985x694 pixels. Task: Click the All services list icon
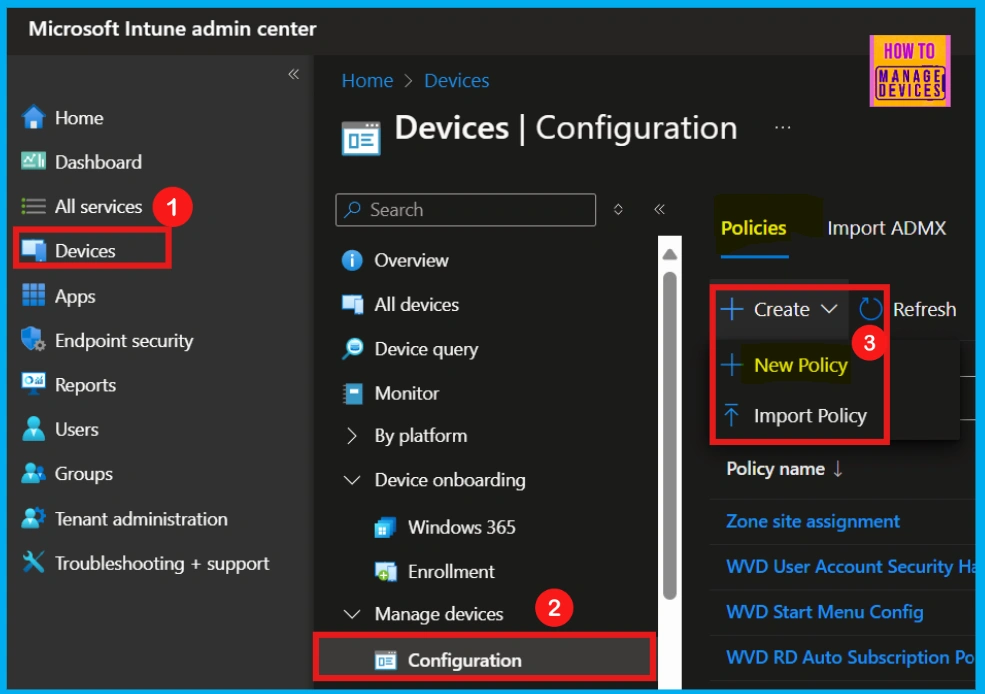[33, 206]
